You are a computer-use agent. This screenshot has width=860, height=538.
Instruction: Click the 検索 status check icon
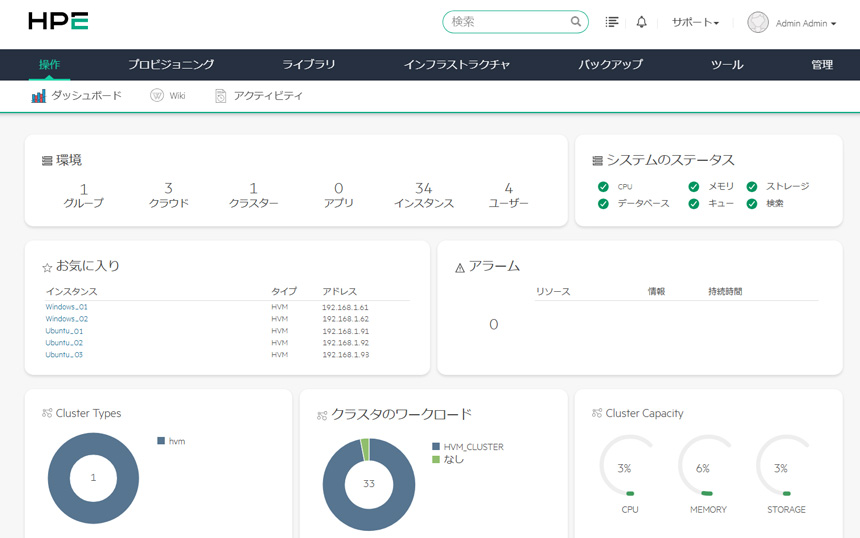pos(752,204)
